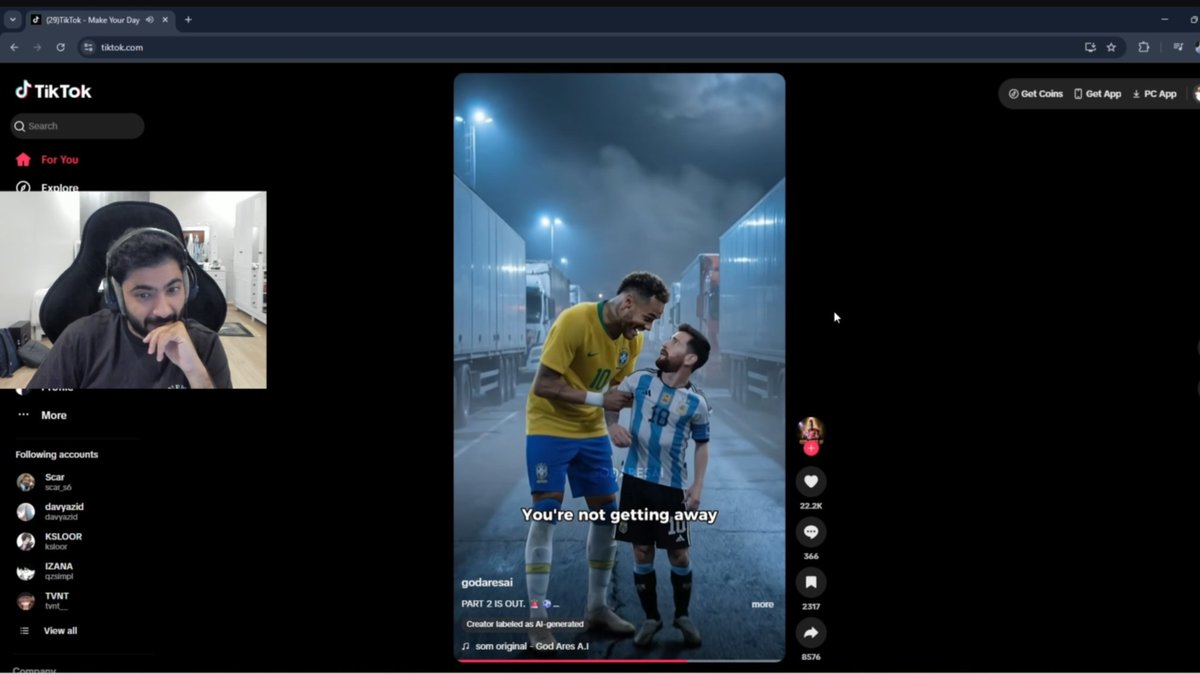The width and height of the screenshot is (1200, 674).
Task: Click the install app icon in address bar
Action: (x=1090, y=47)
